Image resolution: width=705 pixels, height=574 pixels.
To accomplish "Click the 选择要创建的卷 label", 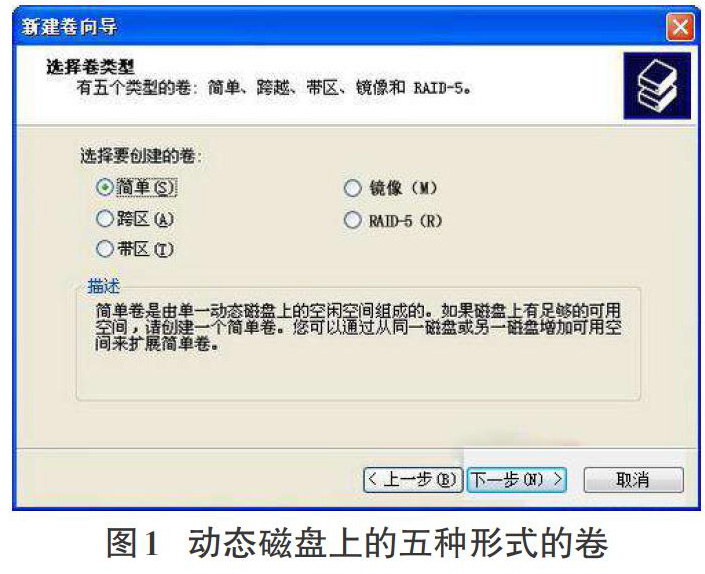I will pos(141,156).
